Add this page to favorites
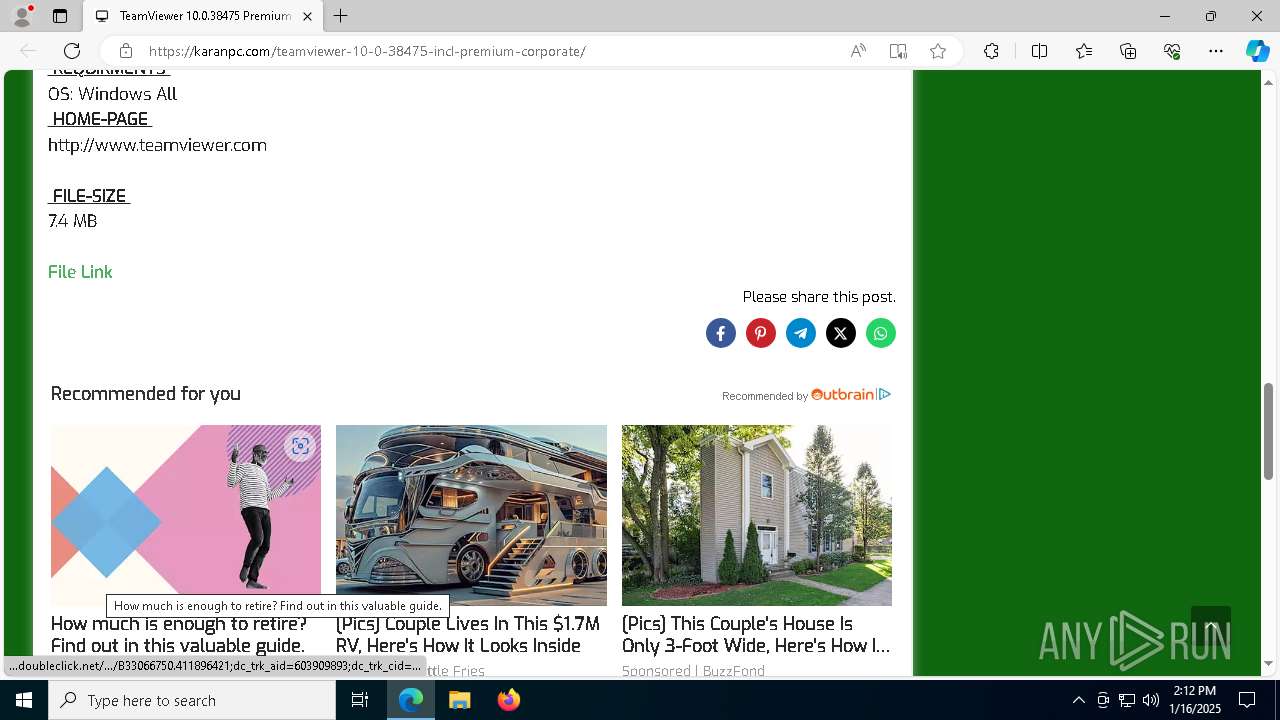Viewport: 1280px width, 720px height. [x=938, y=51]
